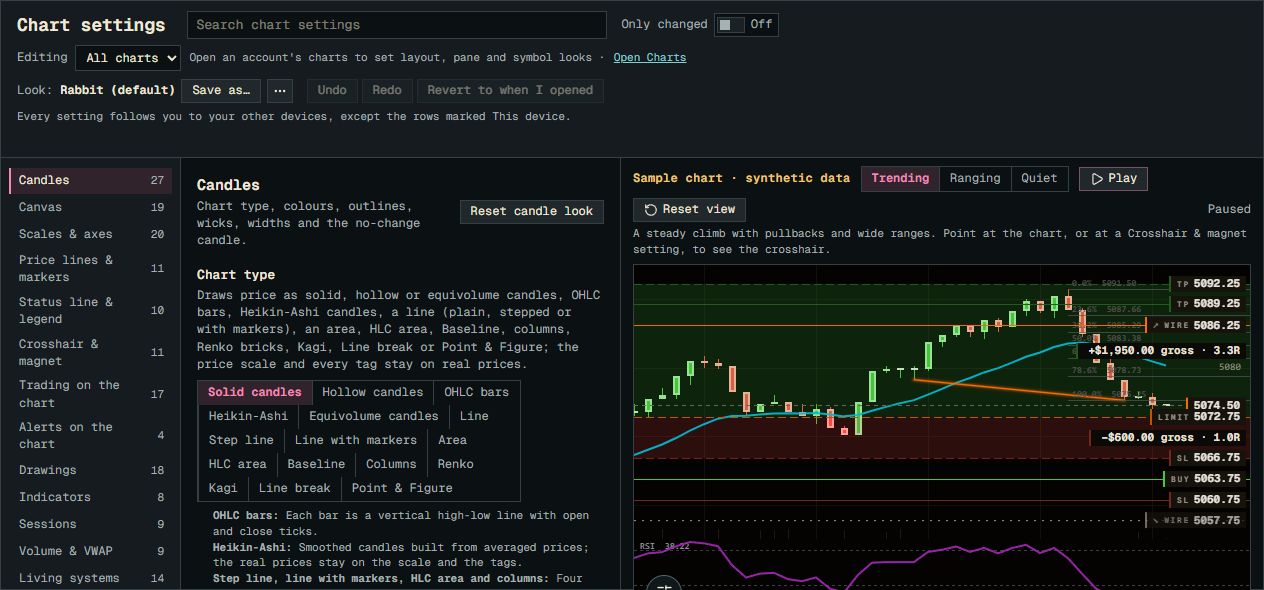Open the Drawings settings category
Image resolution: width=1264 pixels, height=590 pixels.
click(x=91, y=470)
